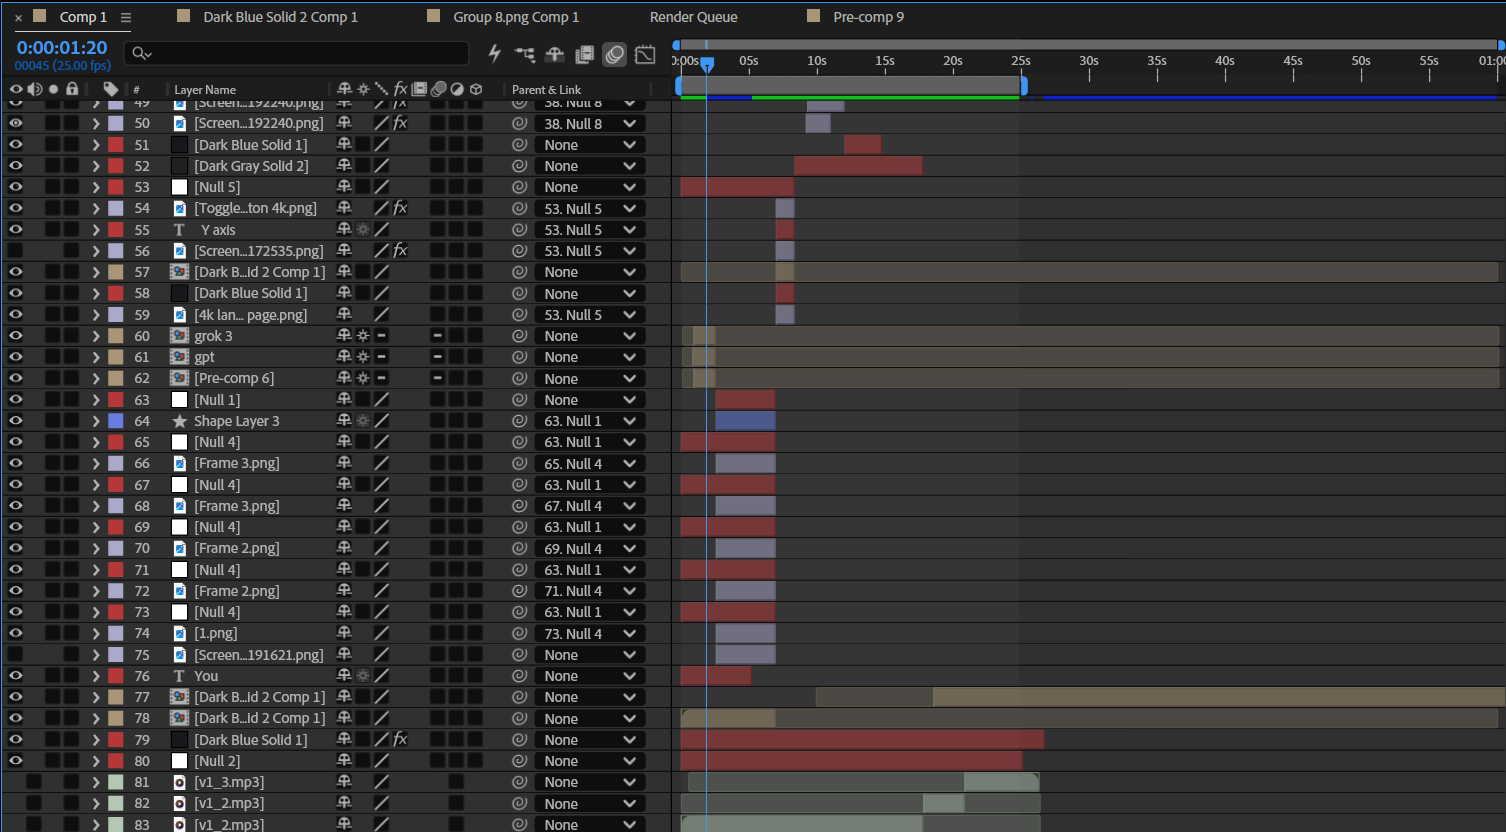The width and height of the screenshot is (1506, 832).
Task: Click the Quality switch on Dark Gray Solid 2
Action: [381, 166]
